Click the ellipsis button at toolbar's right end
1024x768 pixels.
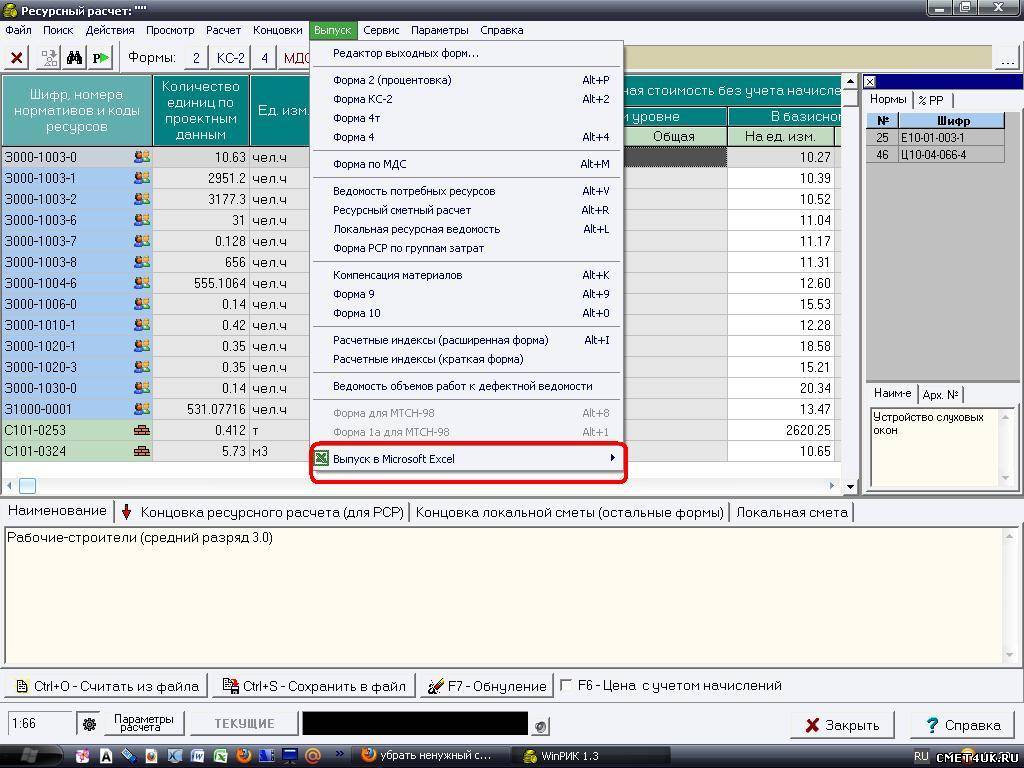(1008, 59)
